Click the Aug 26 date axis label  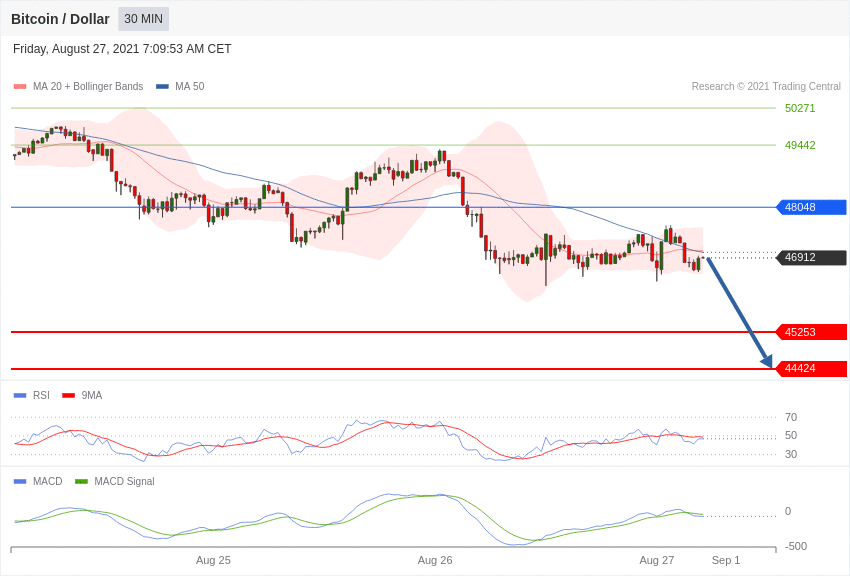[x=435, y=560]
